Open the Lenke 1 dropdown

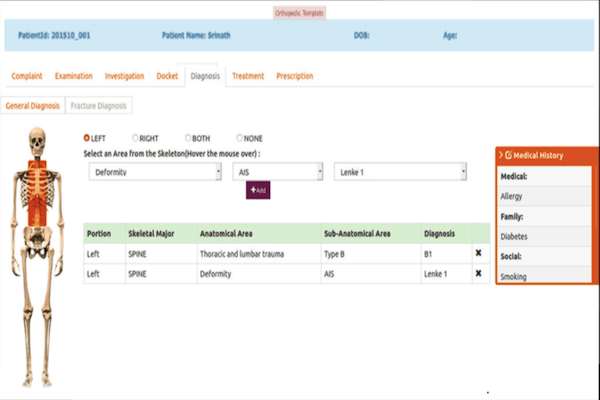tap(400, 172)
